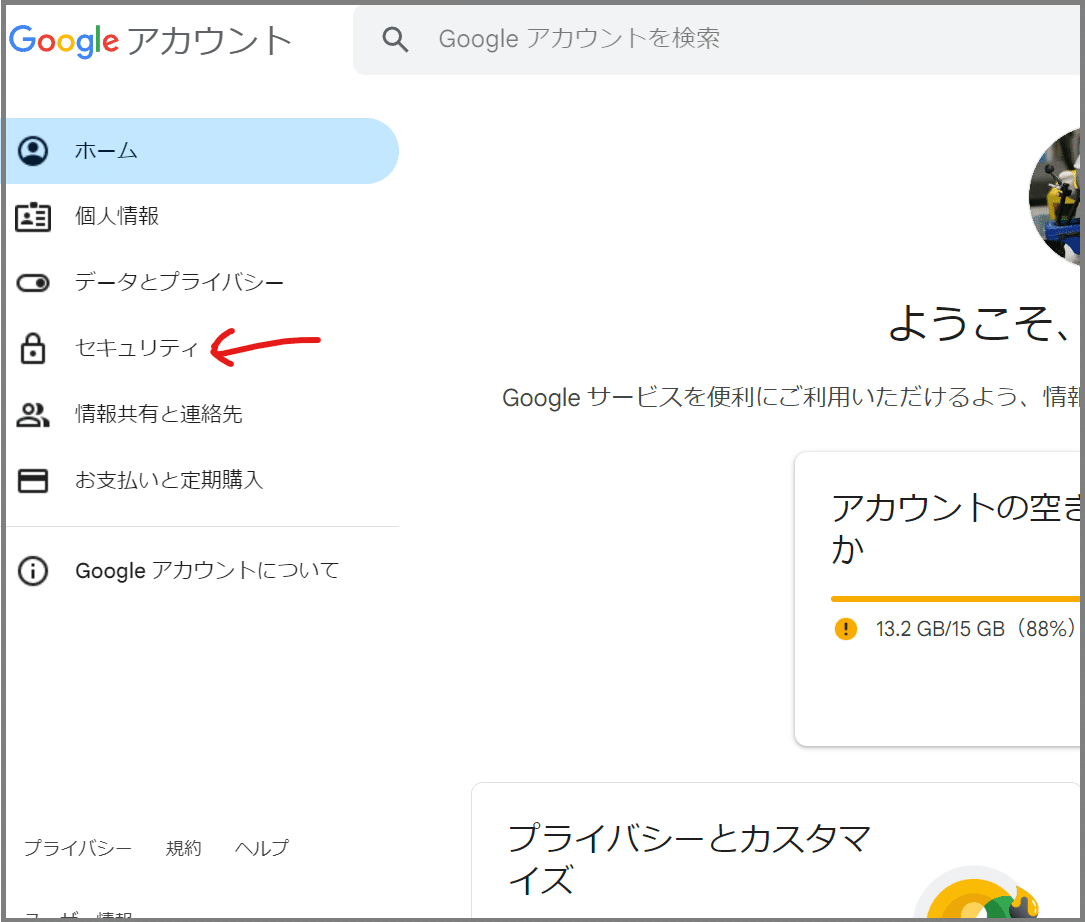The height and width of the screenshot is (922, 1085).
Task: Open the プライバシー footer link
Action: (x=78, y=848)
